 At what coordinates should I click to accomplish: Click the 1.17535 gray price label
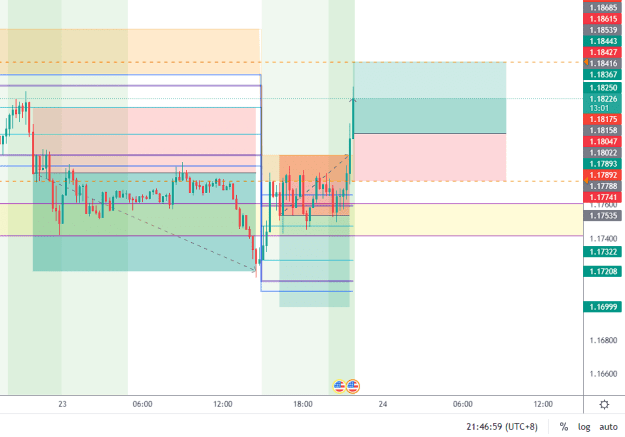603,216
